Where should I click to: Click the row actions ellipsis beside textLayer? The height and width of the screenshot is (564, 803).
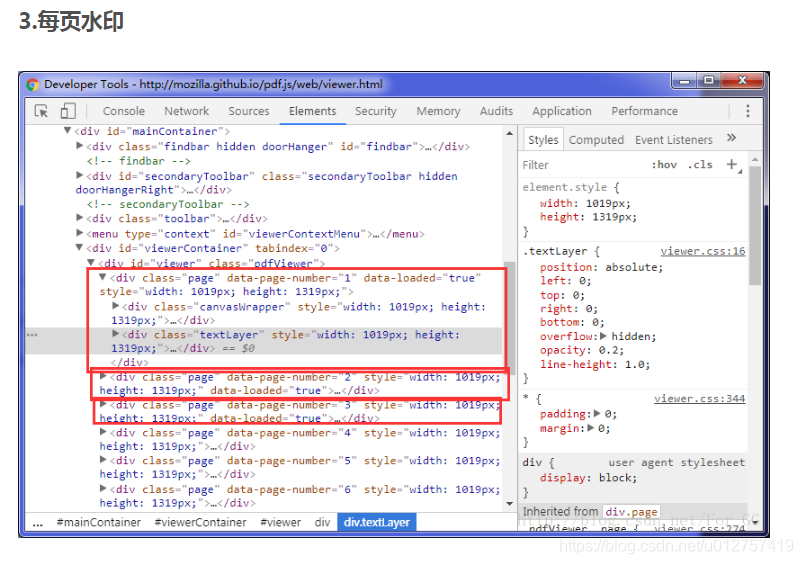[x=32, y=335]
